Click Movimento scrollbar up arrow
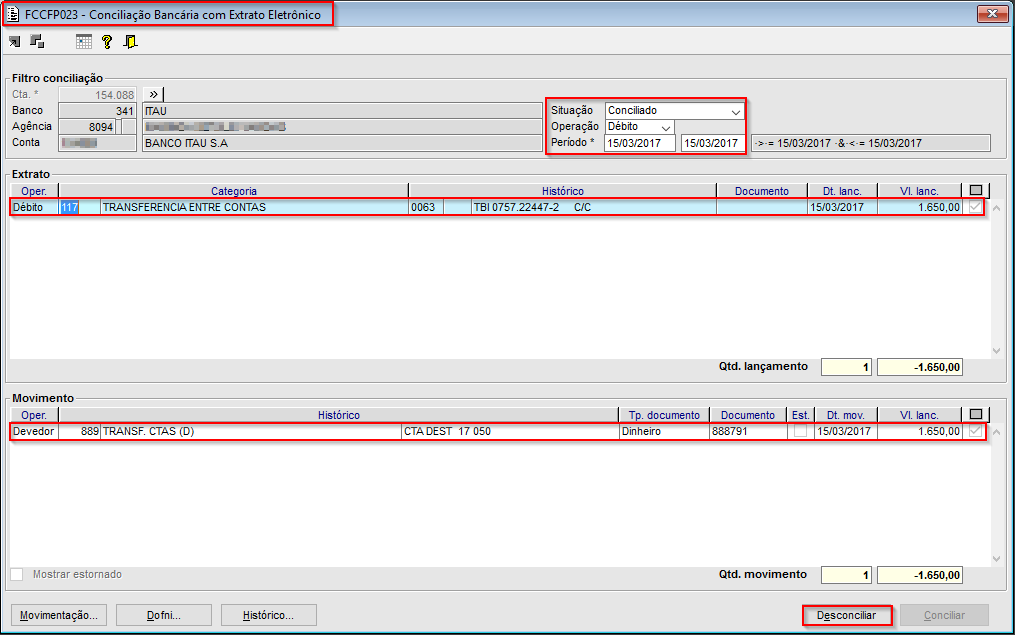Image resolution: width=1015 pixels, height=635 pixels. (x=996, y=432)
